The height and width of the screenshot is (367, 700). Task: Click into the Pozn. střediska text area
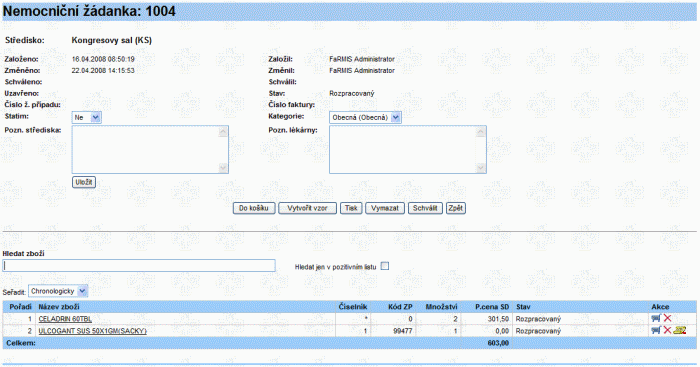pyautogui.click(x=150, y=150)
